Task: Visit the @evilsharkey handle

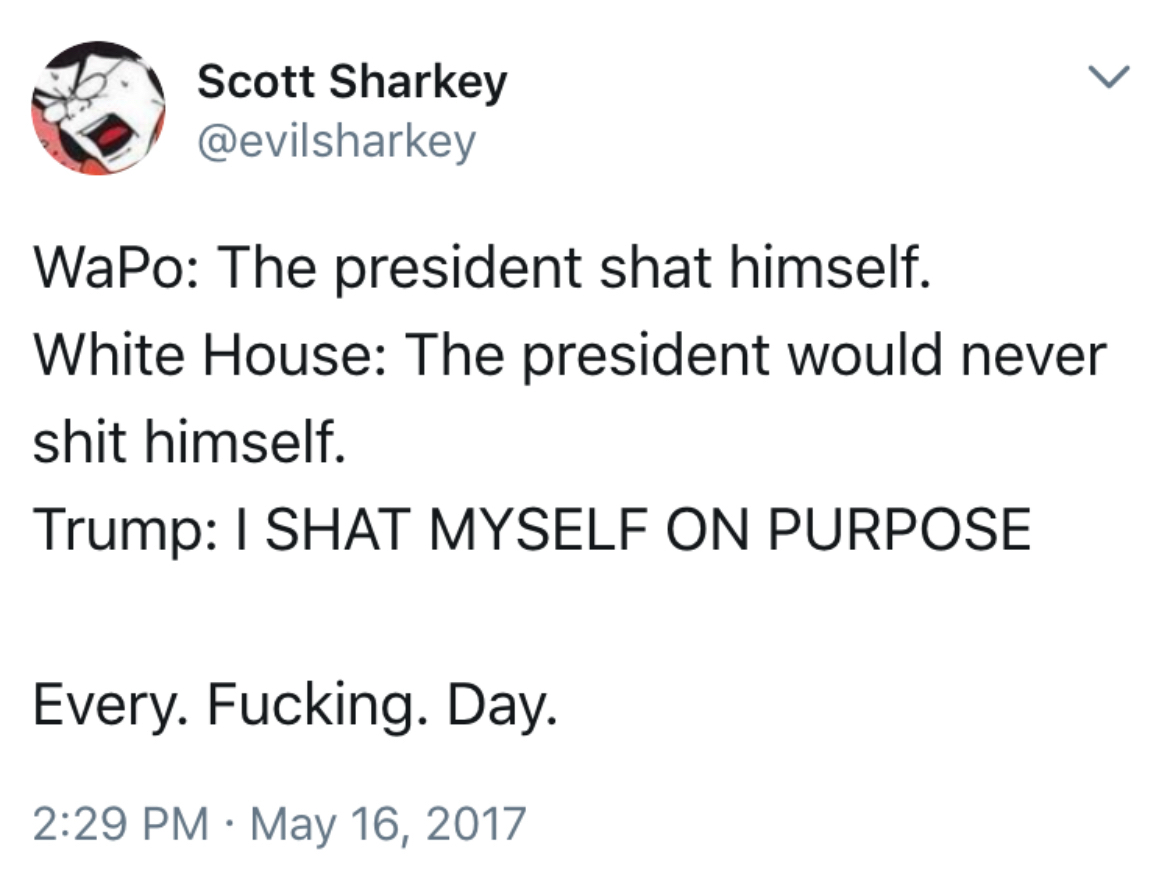Action: coord(336,142)
